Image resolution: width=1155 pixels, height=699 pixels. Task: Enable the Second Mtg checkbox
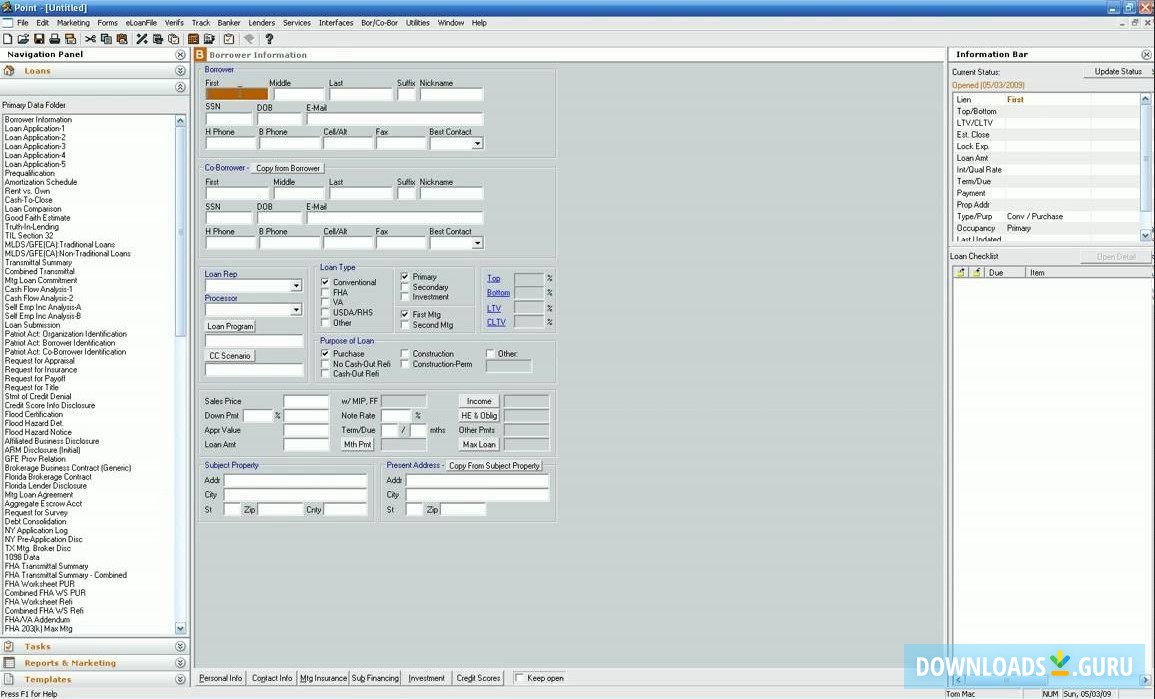[404, 325]
